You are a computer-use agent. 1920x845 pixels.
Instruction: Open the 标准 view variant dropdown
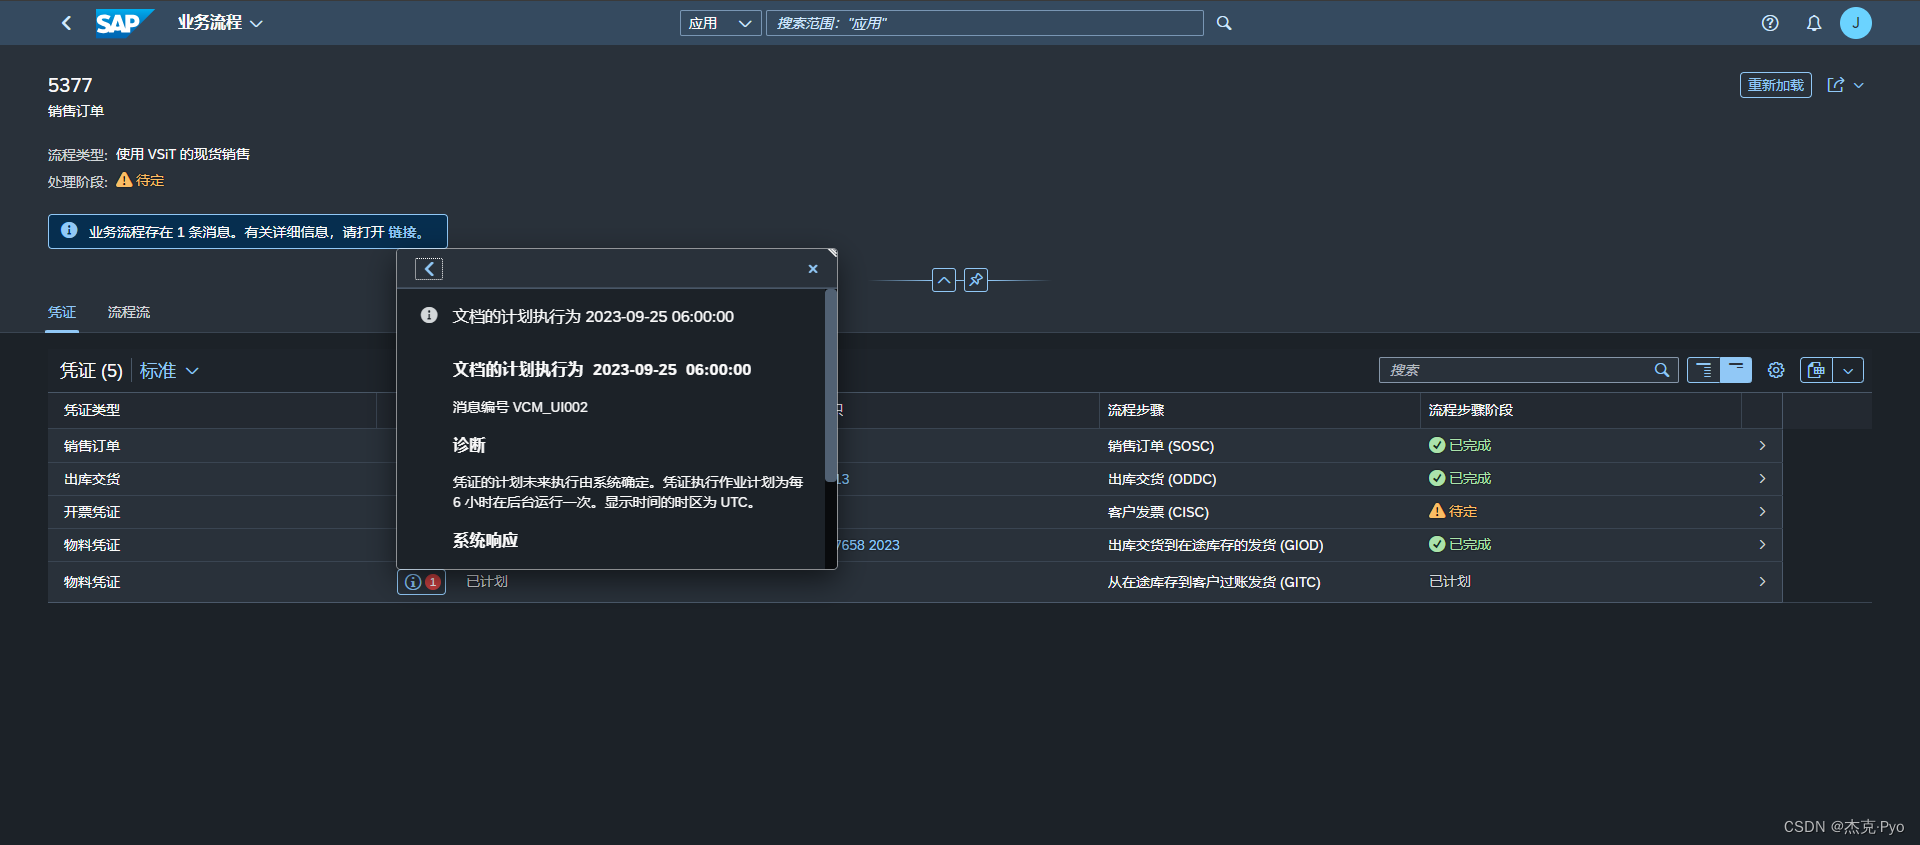[x=169, y=371]
